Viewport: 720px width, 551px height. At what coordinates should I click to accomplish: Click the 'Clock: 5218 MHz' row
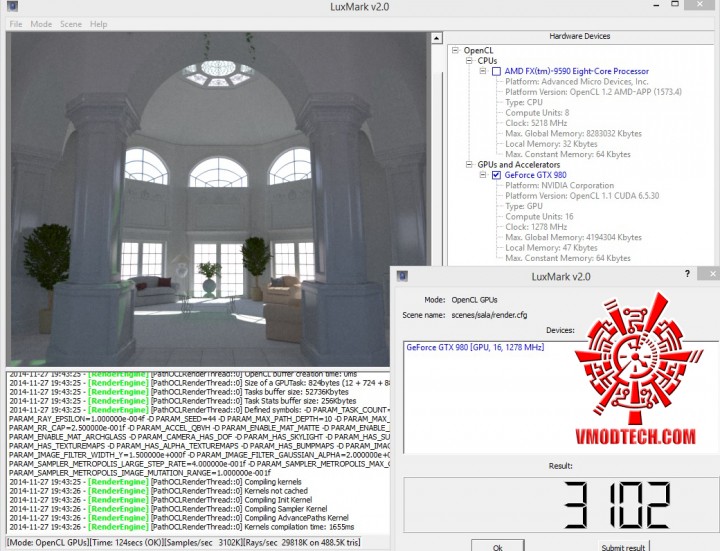[536, 123]
